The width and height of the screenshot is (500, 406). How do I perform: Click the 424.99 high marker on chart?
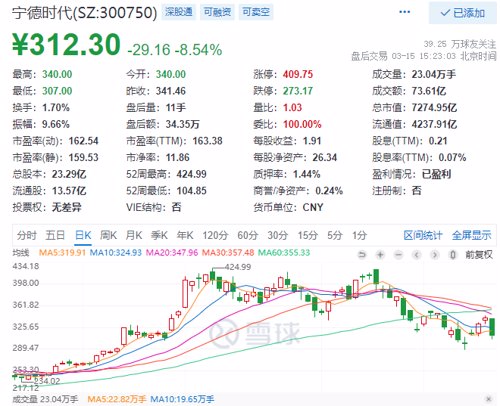[x=238, y=267]
